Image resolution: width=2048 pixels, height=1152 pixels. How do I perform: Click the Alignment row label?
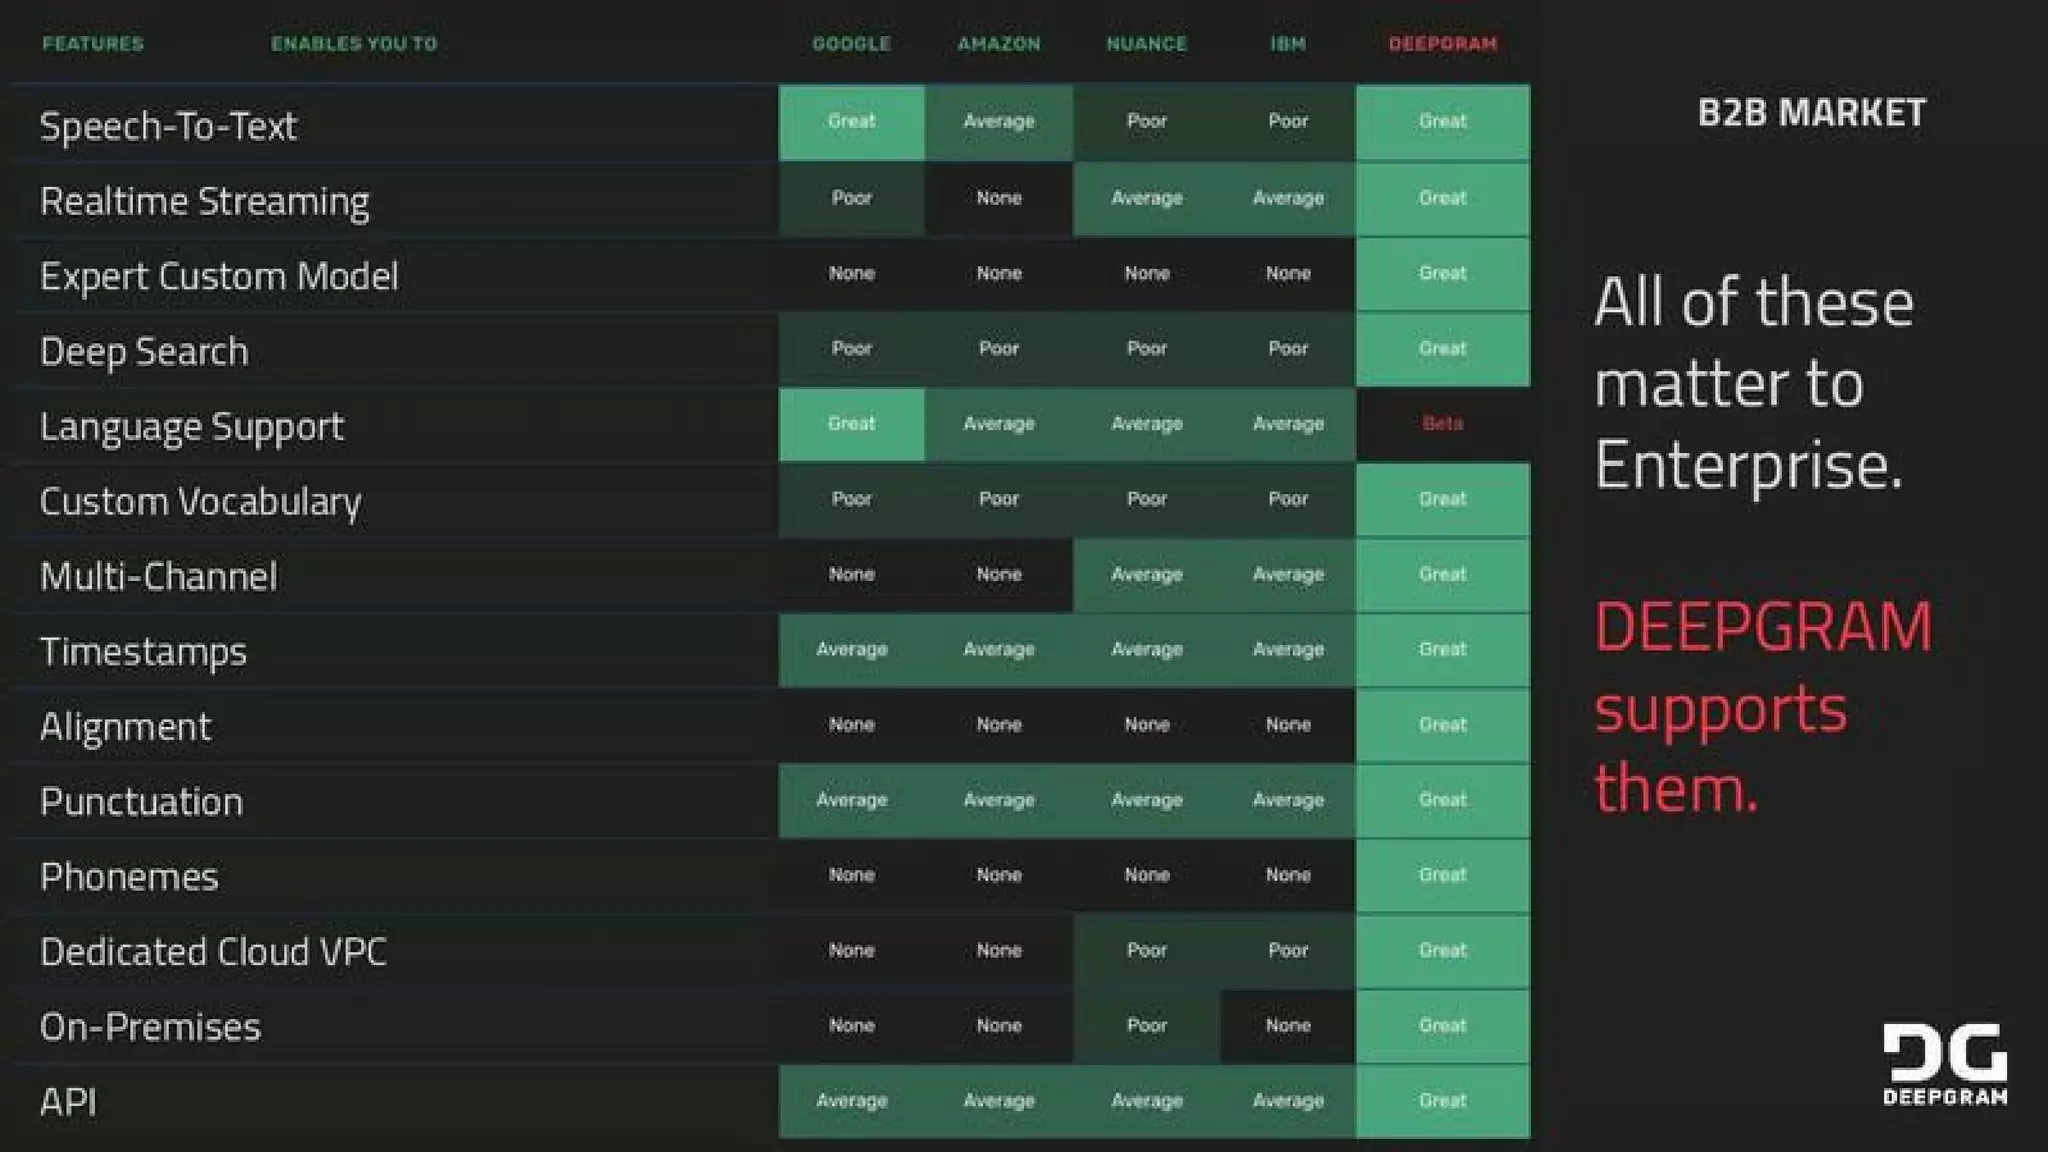click(x=125, y=727)
